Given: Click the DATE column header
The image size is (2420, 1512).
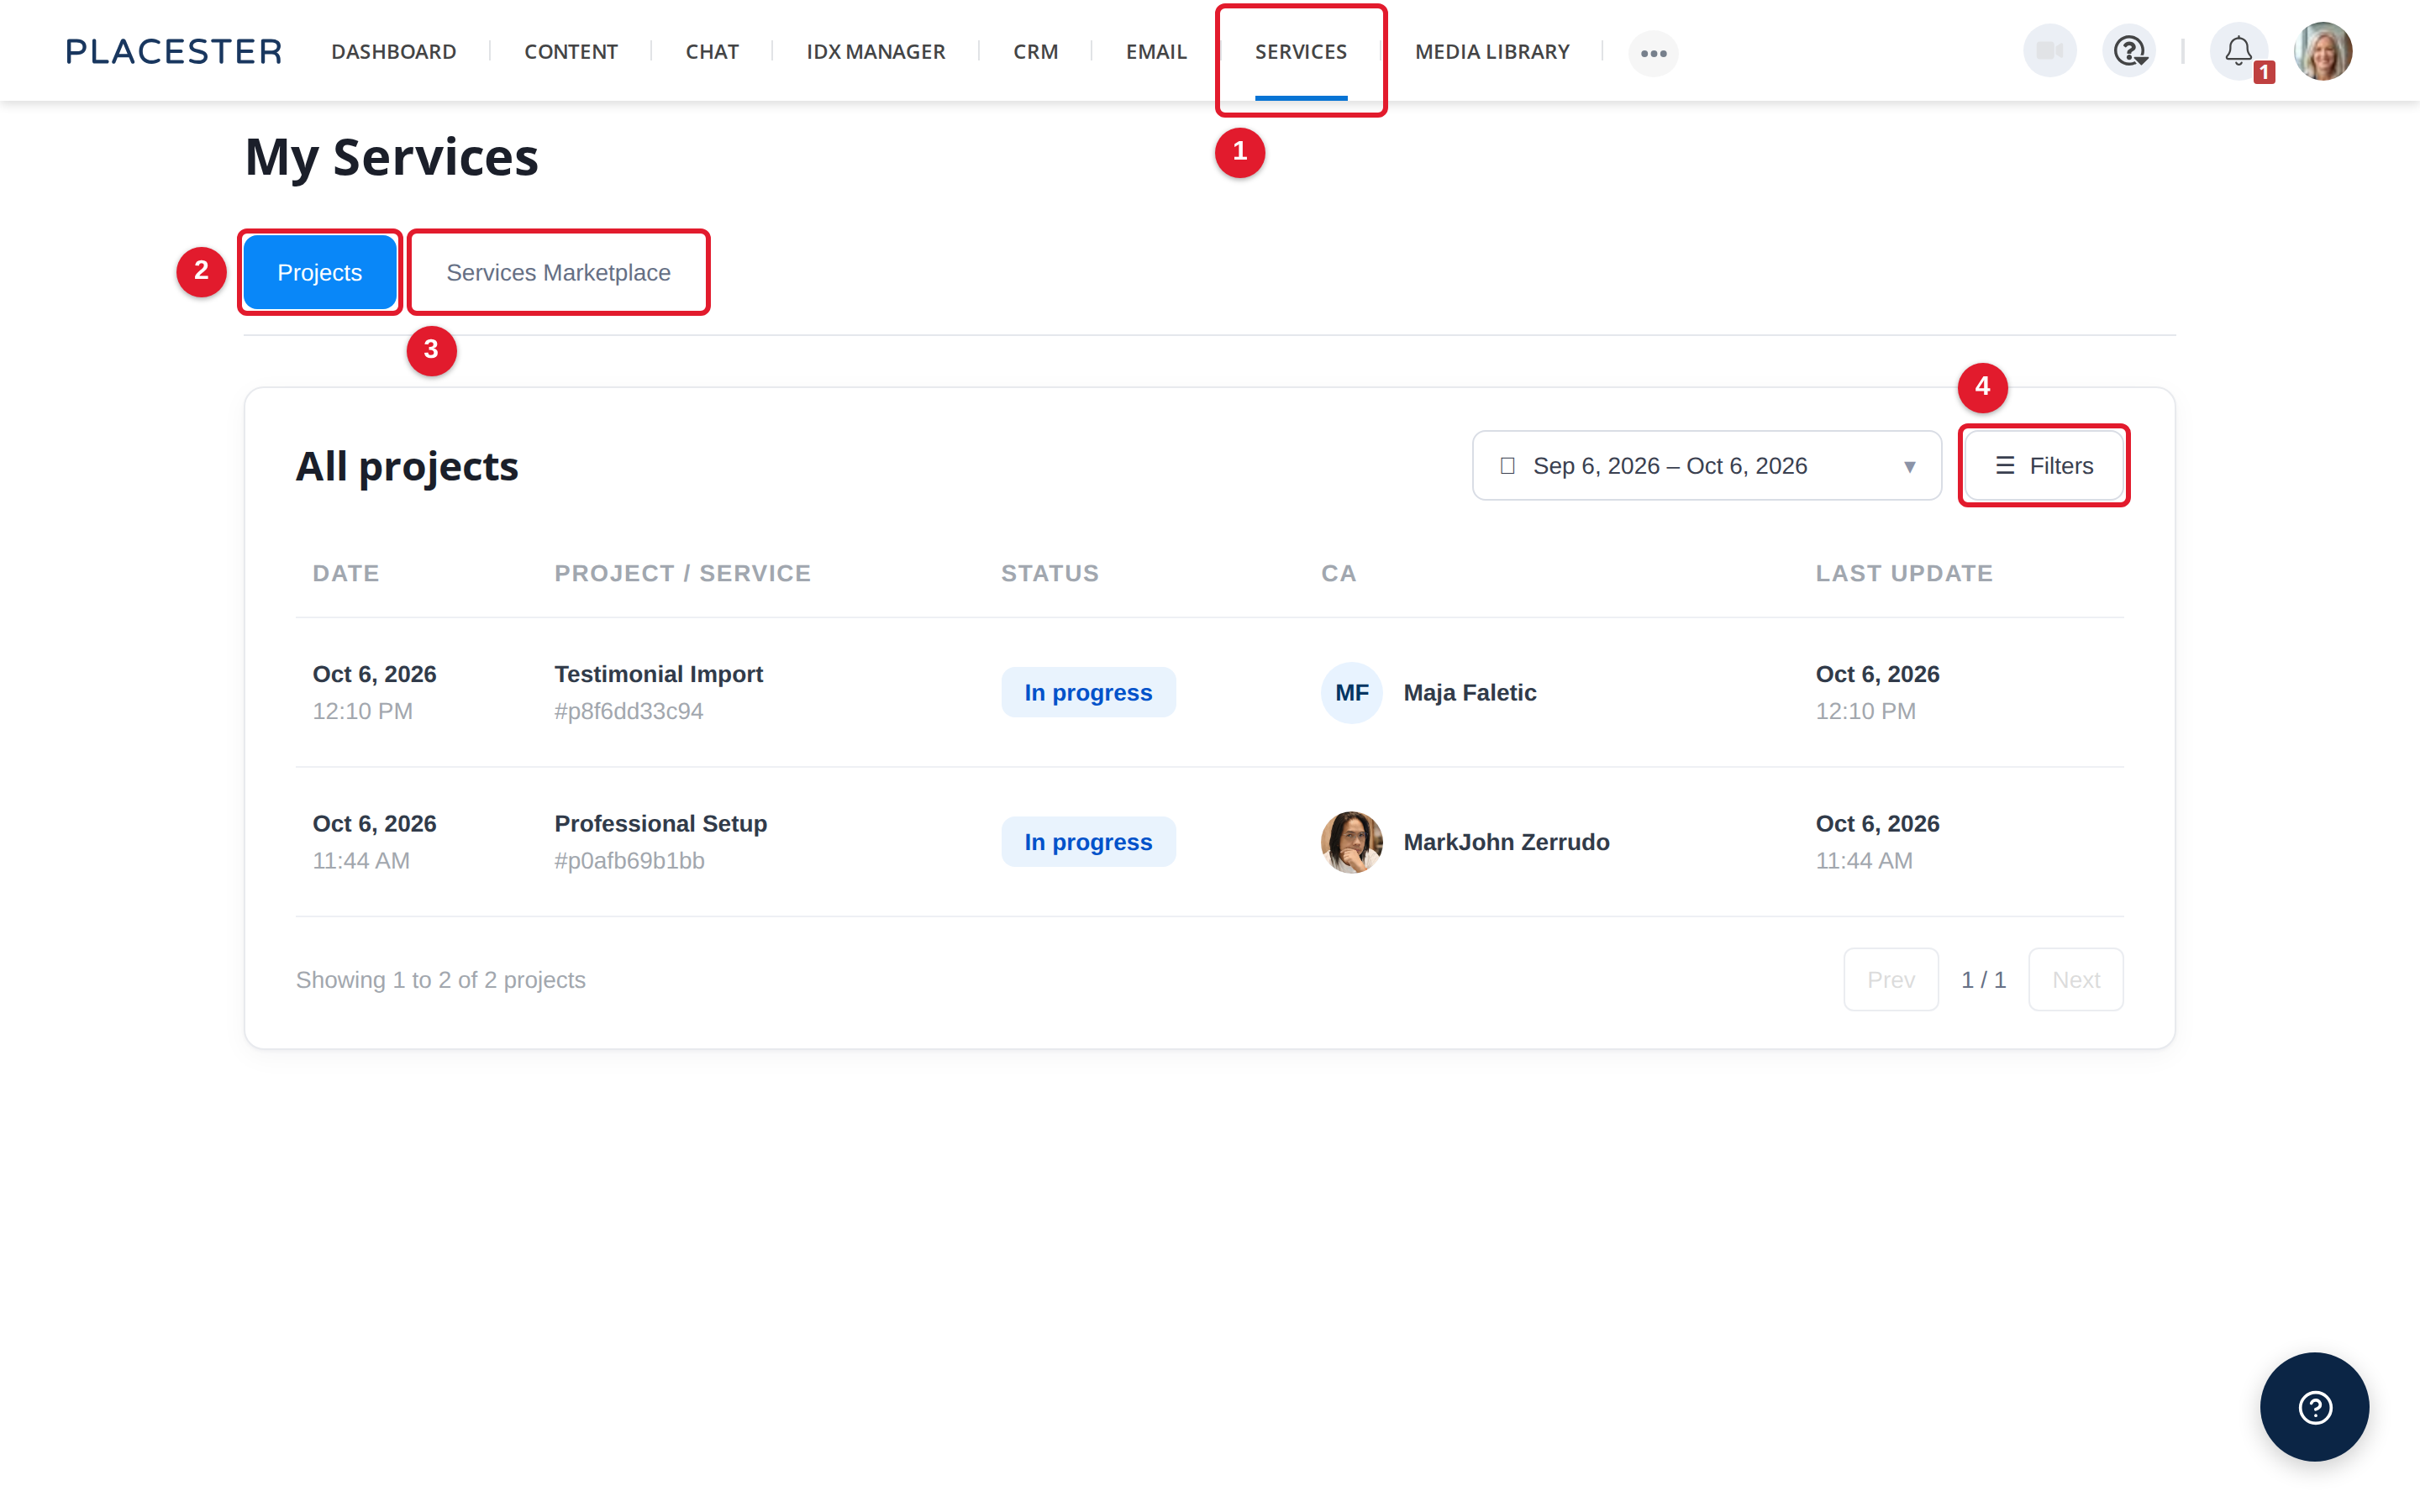Looking at the screenshot, I should [346, 573].
